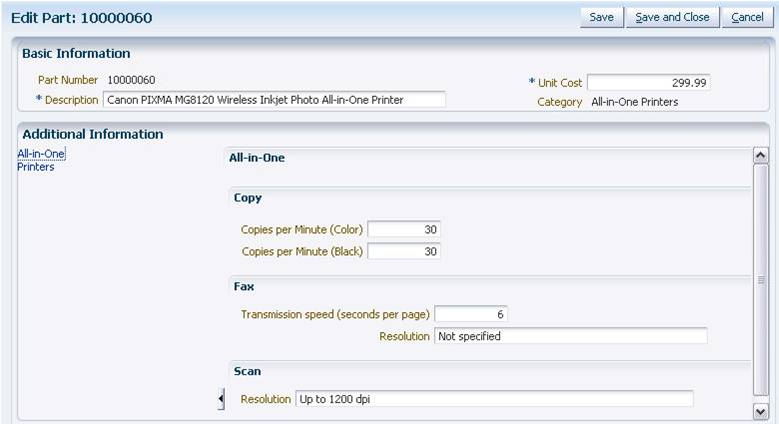Edit Fax Resolution field
This screenshot has height=424, width=779.
point(571,336)
